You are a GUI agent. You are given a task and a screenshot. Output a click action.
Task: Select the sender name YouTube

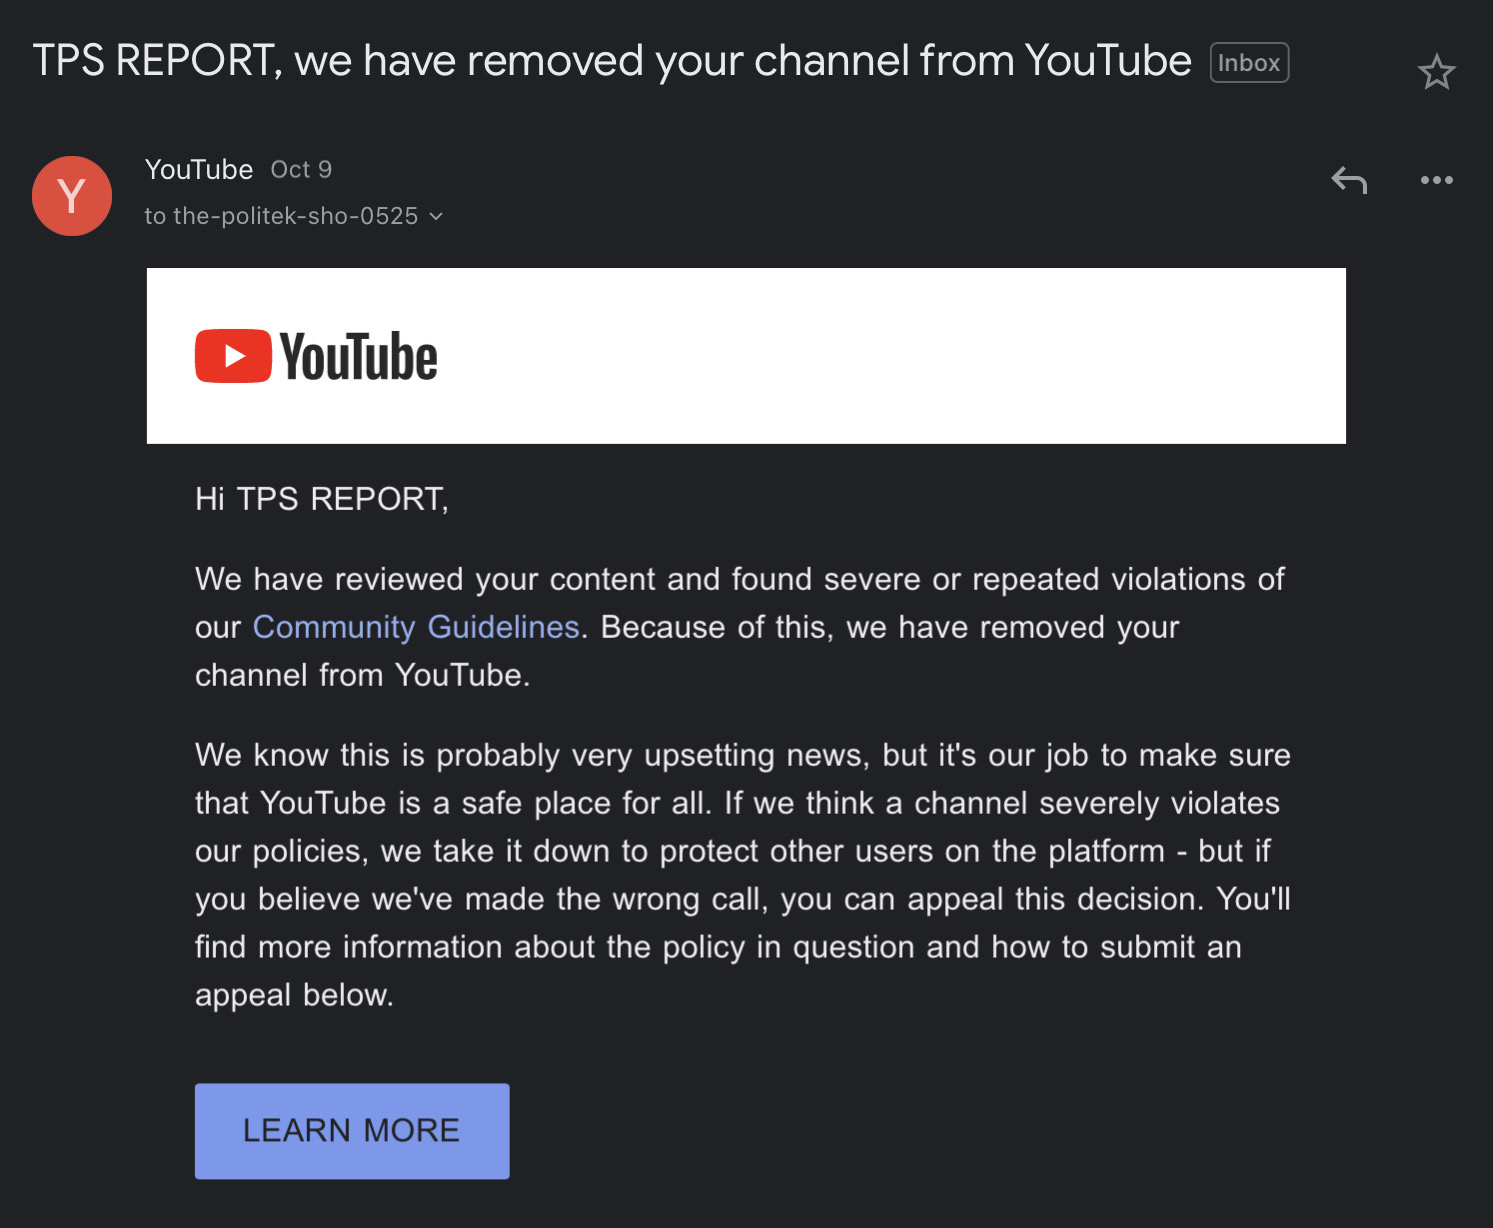click(x=199, y=169)
